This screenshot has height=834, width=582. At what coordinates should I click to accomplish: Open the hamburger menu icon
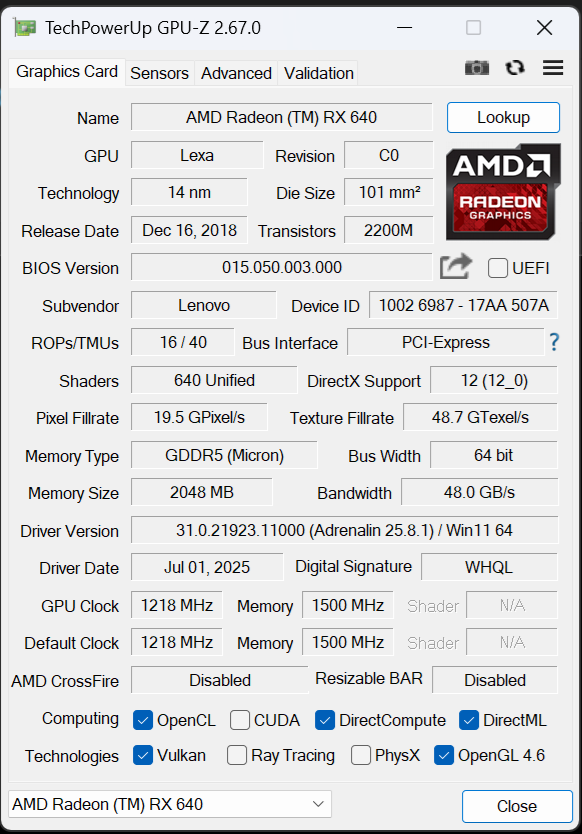pyautogui.click(x=552, y=67)
